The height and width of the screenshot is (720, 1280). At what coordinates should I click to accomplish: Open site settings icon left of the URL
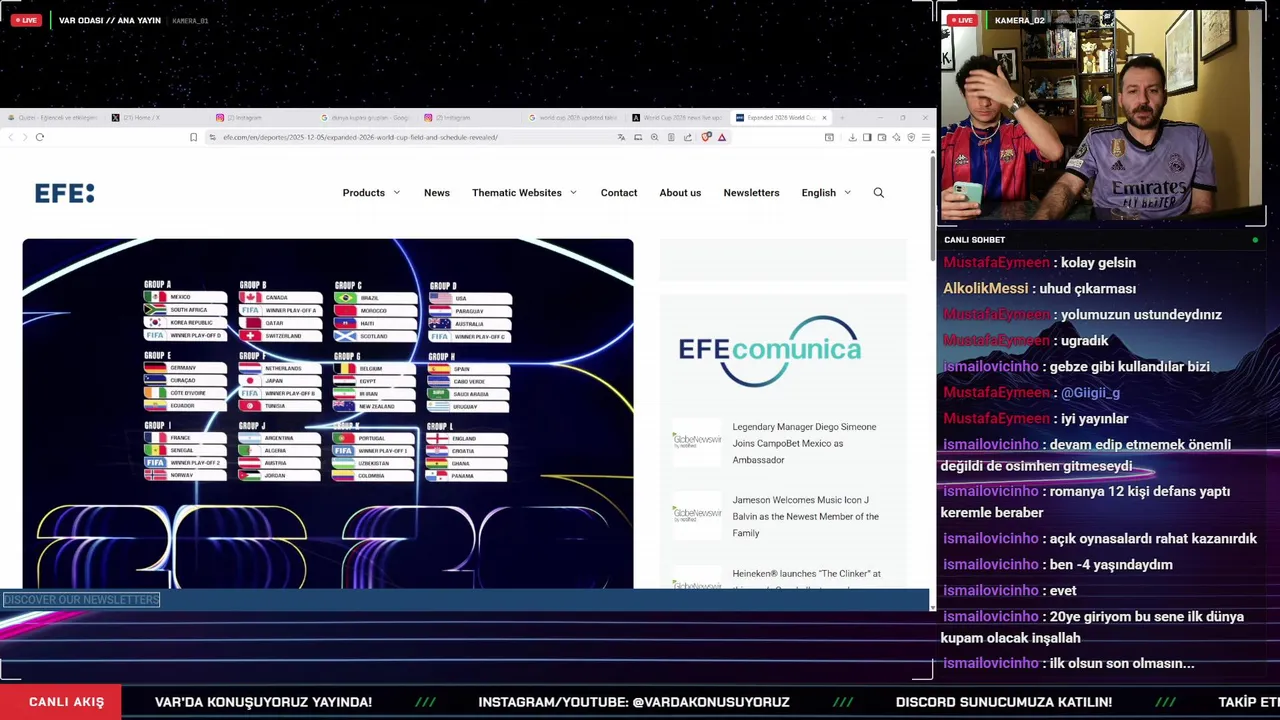212,137
